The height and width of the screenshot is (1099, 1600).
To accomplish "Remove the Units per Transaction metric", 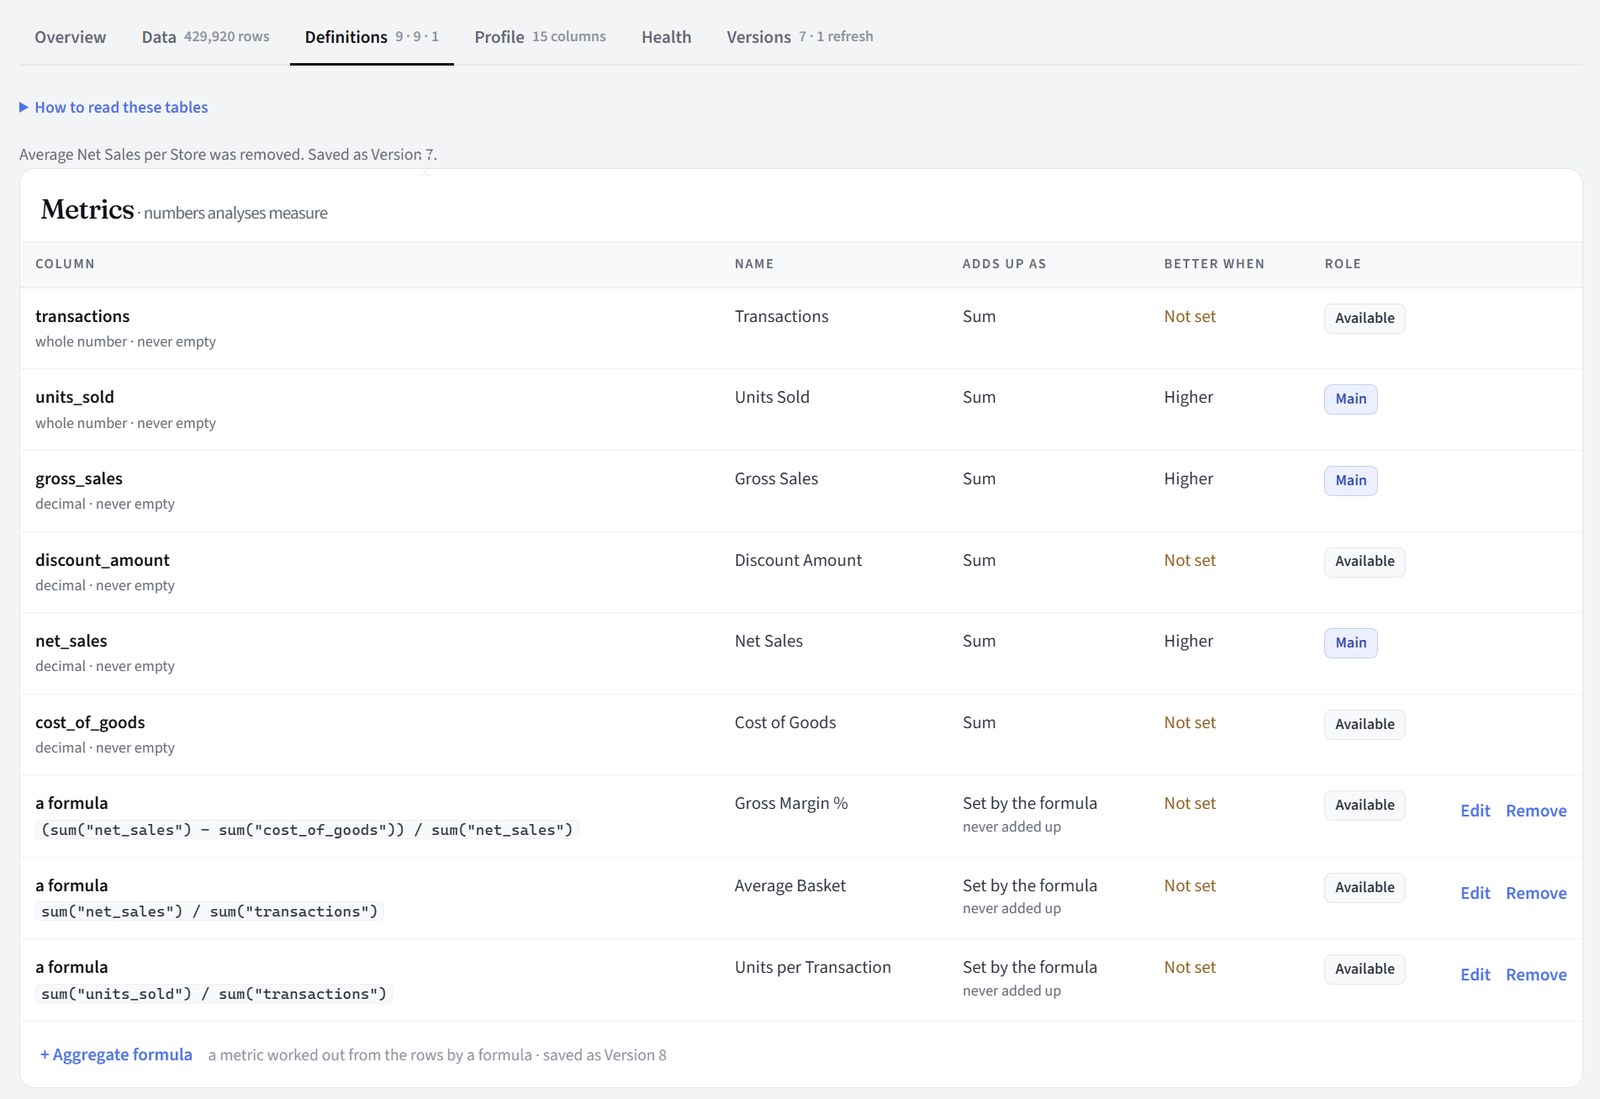I will click(x=1536, y=975).
